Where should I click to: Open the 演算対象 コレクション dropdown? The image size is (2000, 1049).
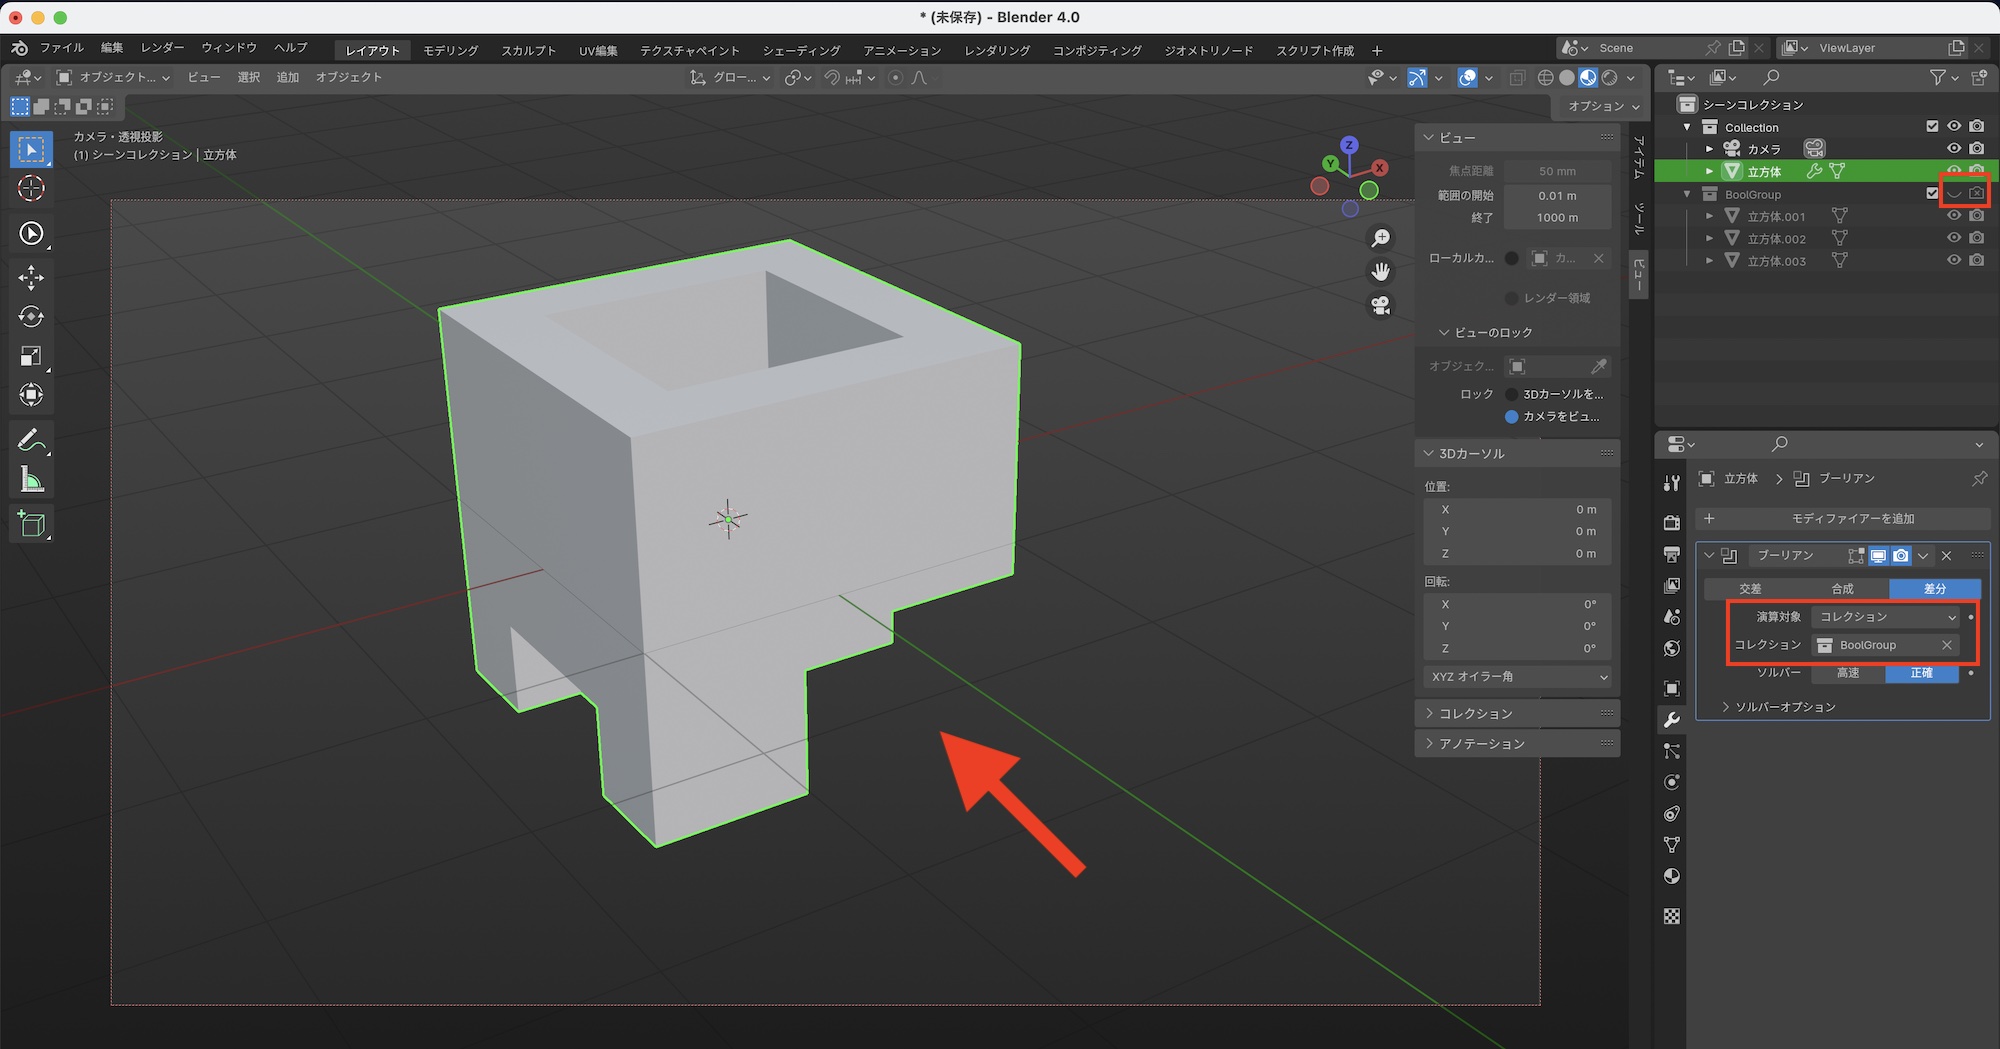point(1886,617)
